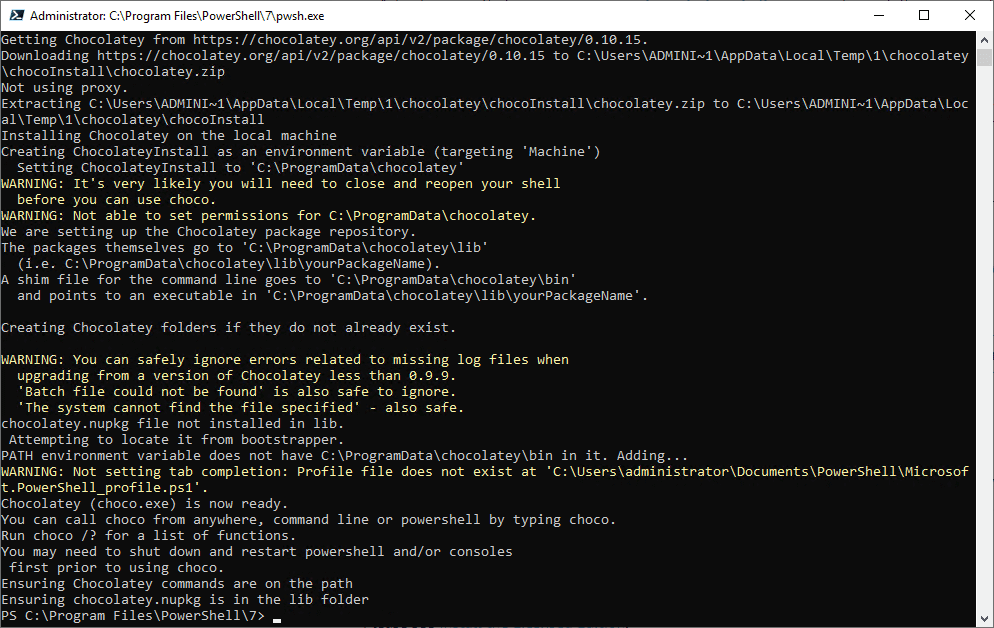Click warning 'You can safely ignore errors' line
The image size is (994, 628).
point(285,359)
